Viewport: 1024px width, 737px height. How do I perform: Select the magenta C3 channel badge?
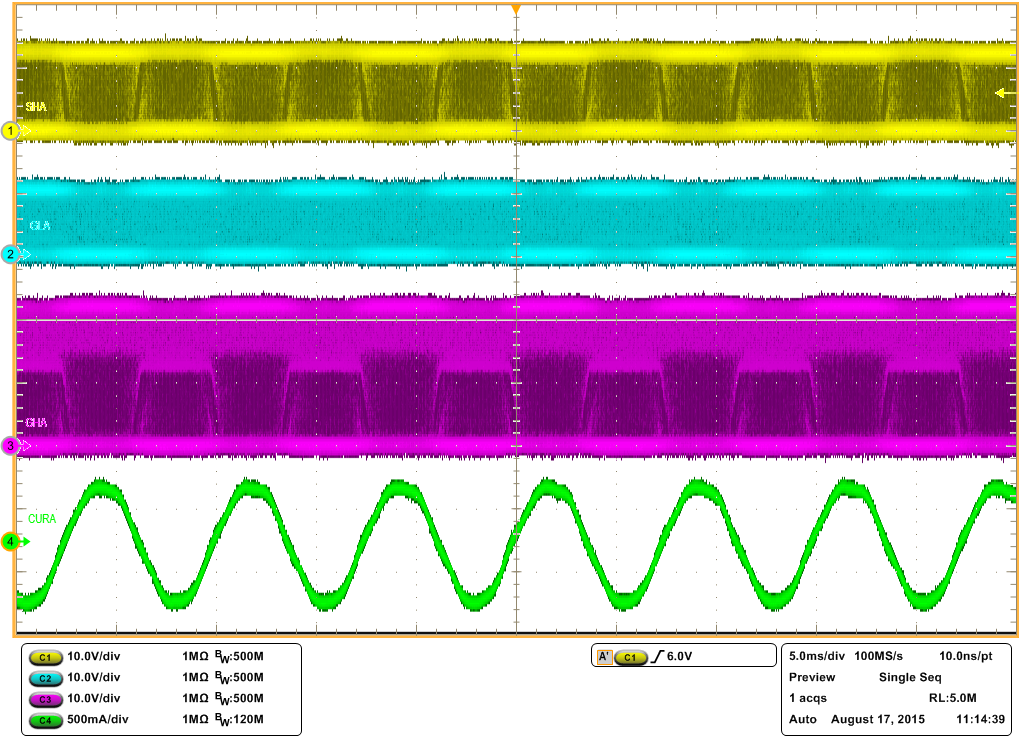tap(45, 698)
